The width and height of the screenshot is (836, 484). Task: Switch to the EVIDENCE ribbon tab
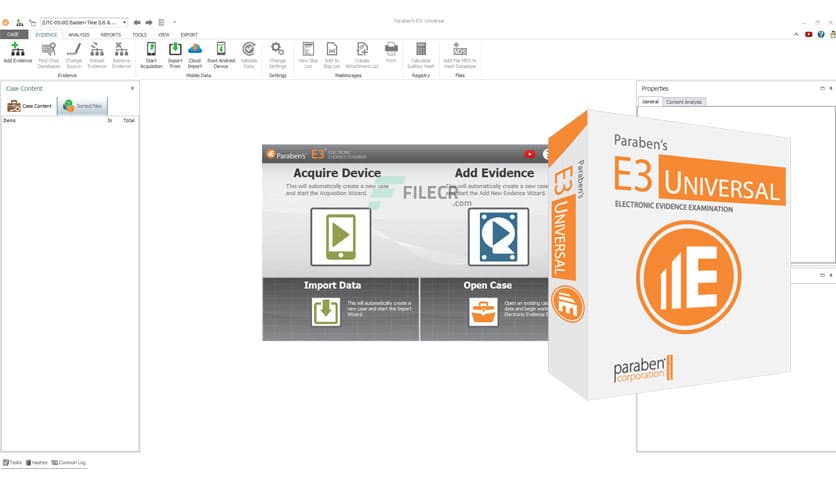point(46,35)
